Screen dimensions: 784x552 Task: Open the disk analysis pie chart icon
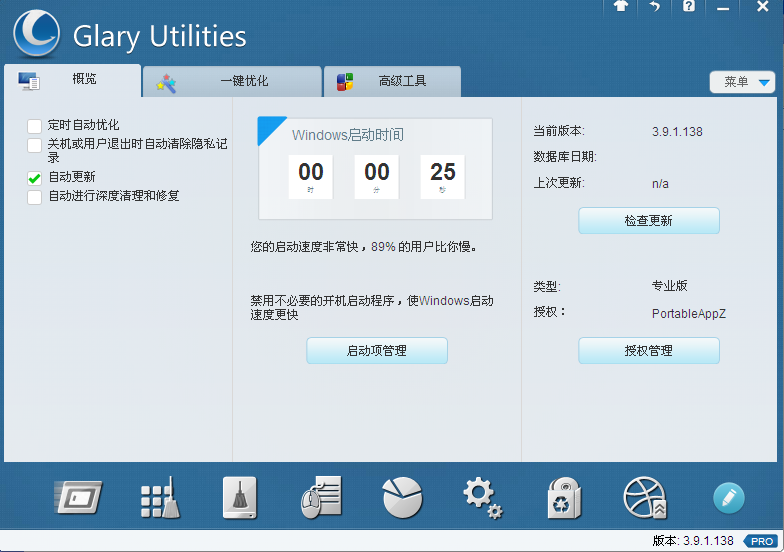coord(402,497)
